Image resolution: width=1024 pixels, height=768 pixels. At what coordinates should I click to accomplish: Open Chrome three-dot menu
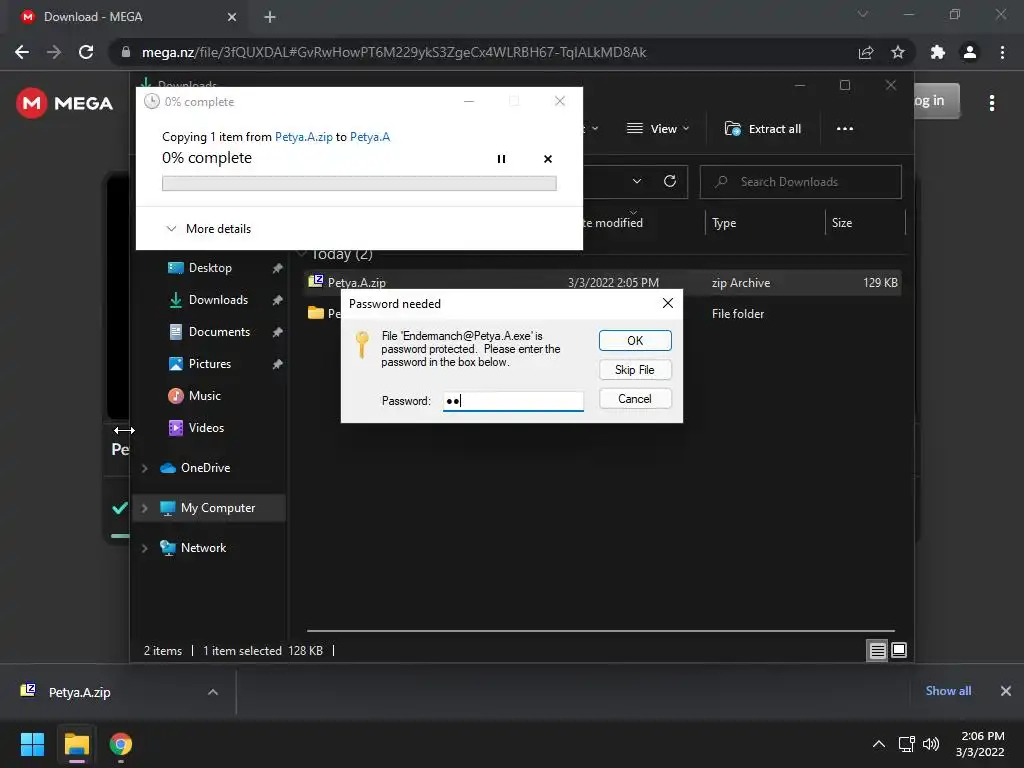pos(1002,52)
